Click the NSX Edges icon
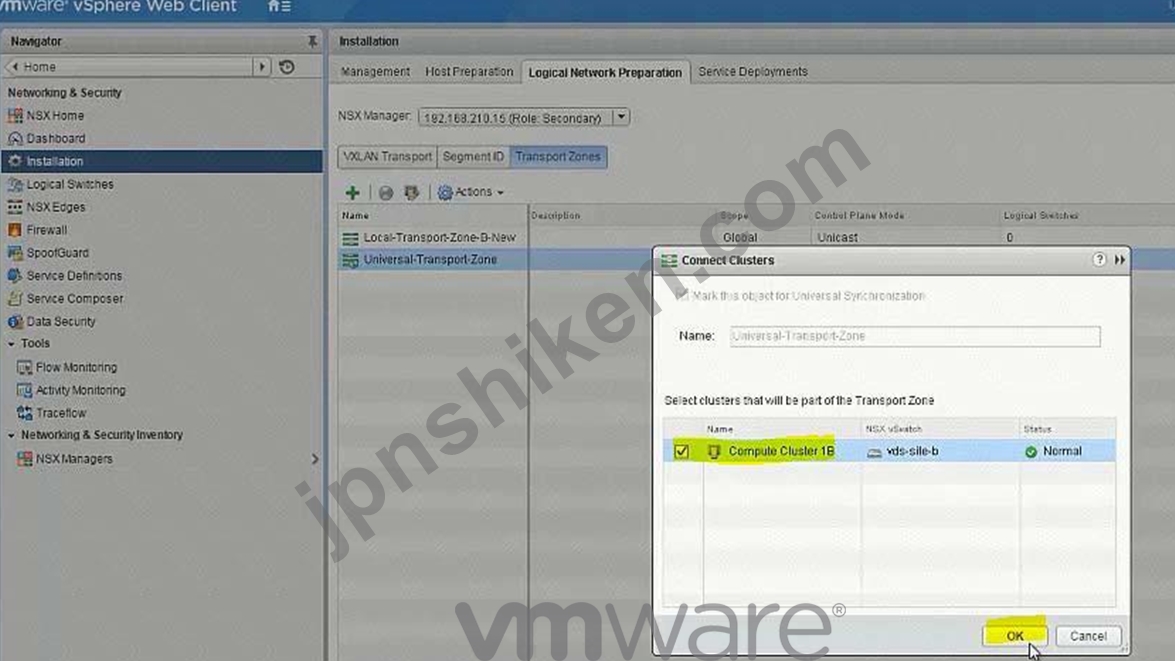1175x661 pixels. (x=15, y=207)
